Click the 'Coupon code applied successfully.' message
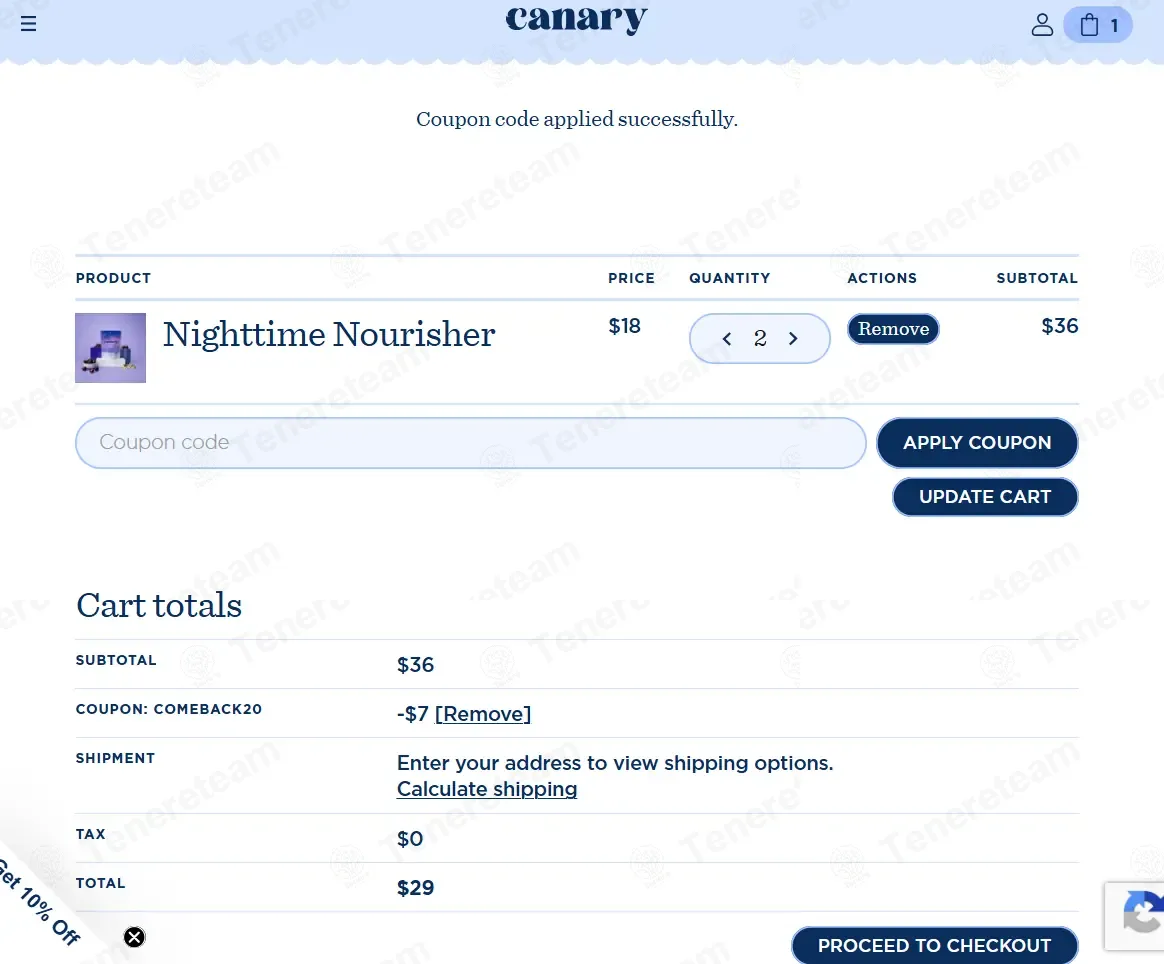 577,119
